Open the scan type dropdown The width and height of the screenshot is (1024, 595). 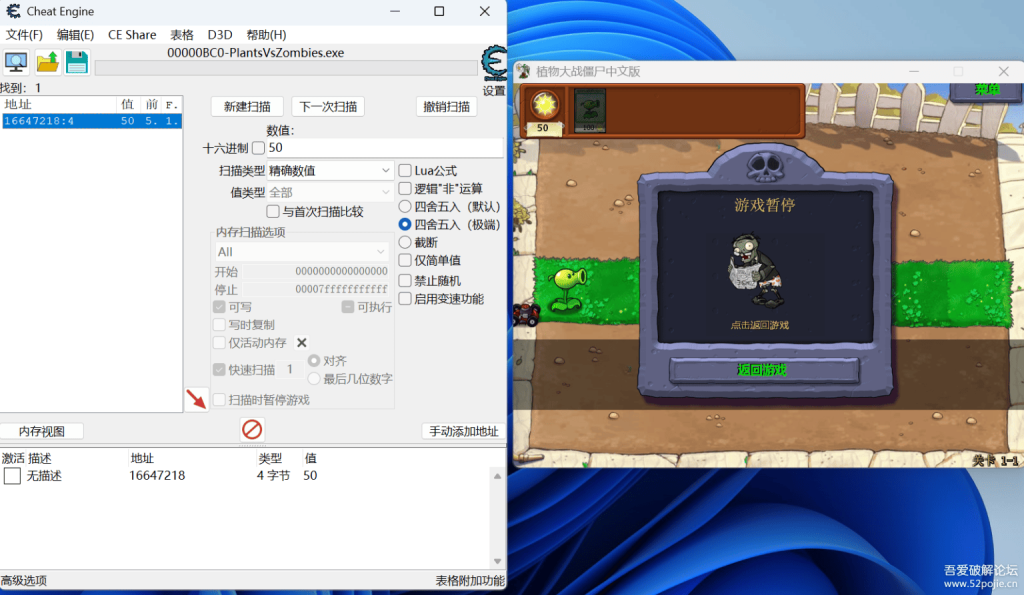(330, 170)
